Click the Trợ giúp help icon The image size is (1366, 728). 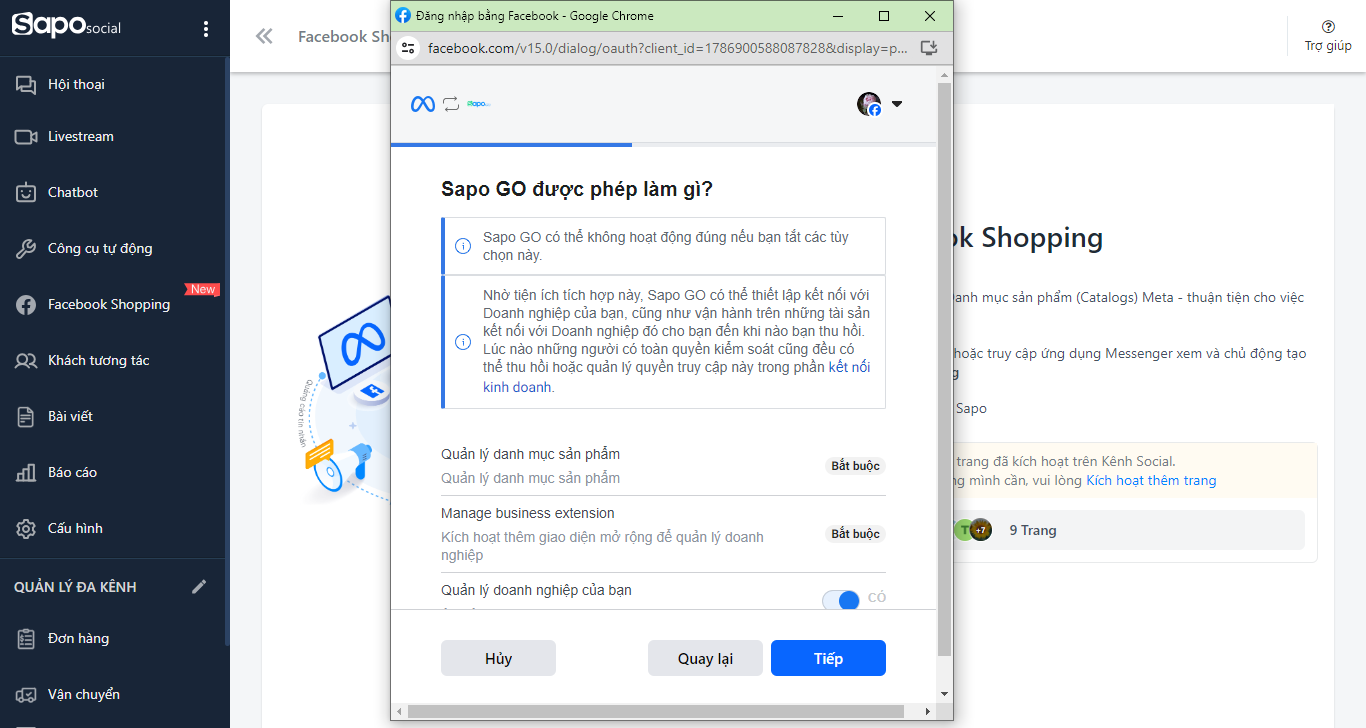point(1328,27)
